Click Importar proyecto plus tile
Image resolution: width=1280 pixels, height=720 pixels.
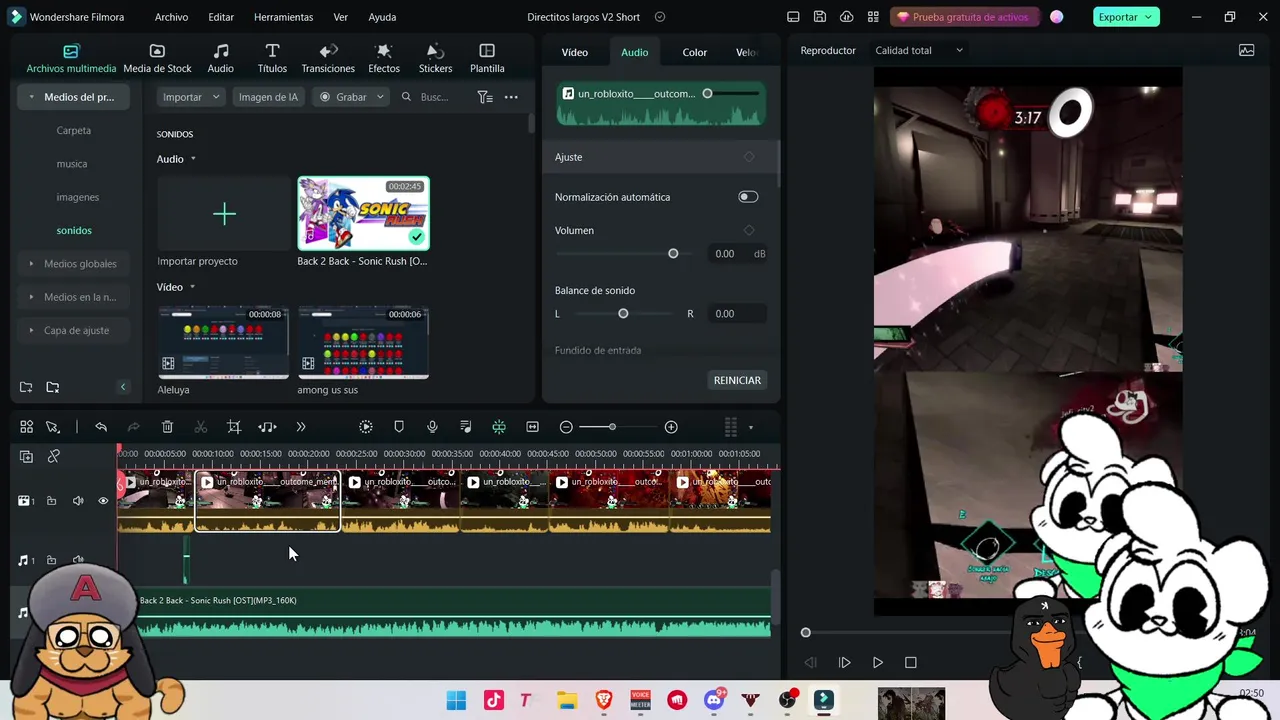(224, 214)
